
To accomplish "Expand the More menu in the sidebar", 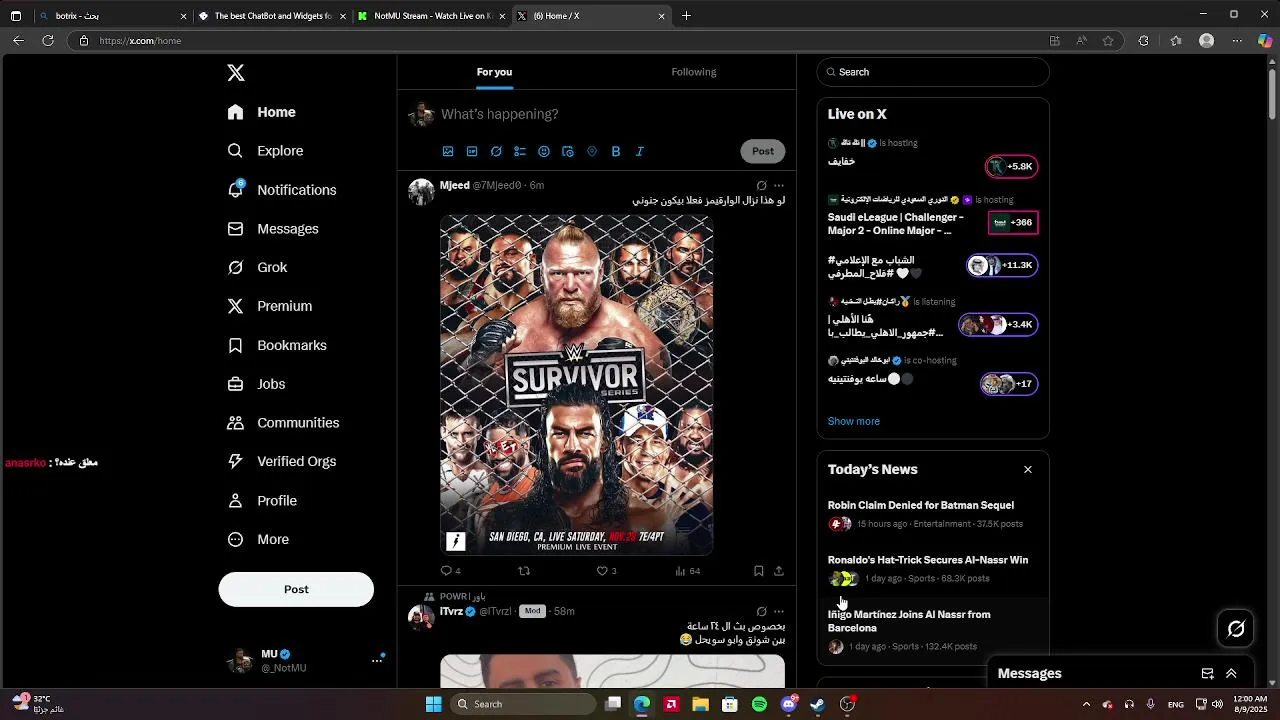I will click(x=258, y=539).
